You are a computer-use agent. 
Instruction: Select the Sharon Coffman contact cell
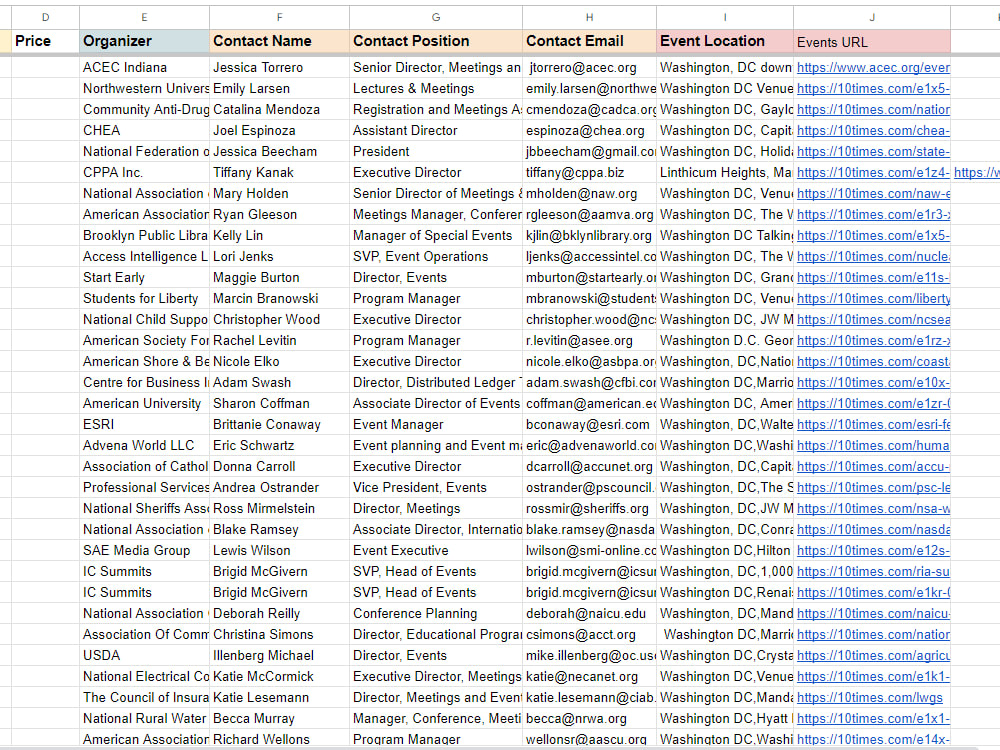[x=279, y=404]
